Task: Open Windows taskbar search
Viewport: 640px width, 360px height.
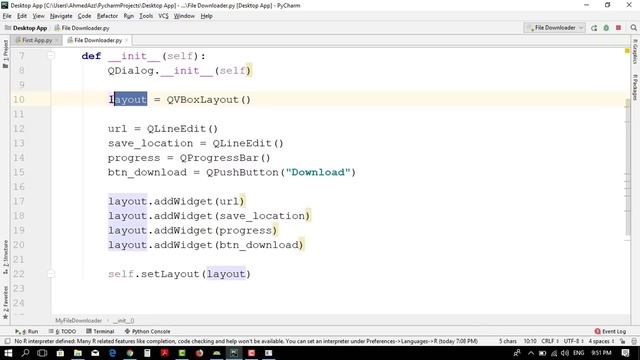Action: pyautogui.click(x=25, y=353)
